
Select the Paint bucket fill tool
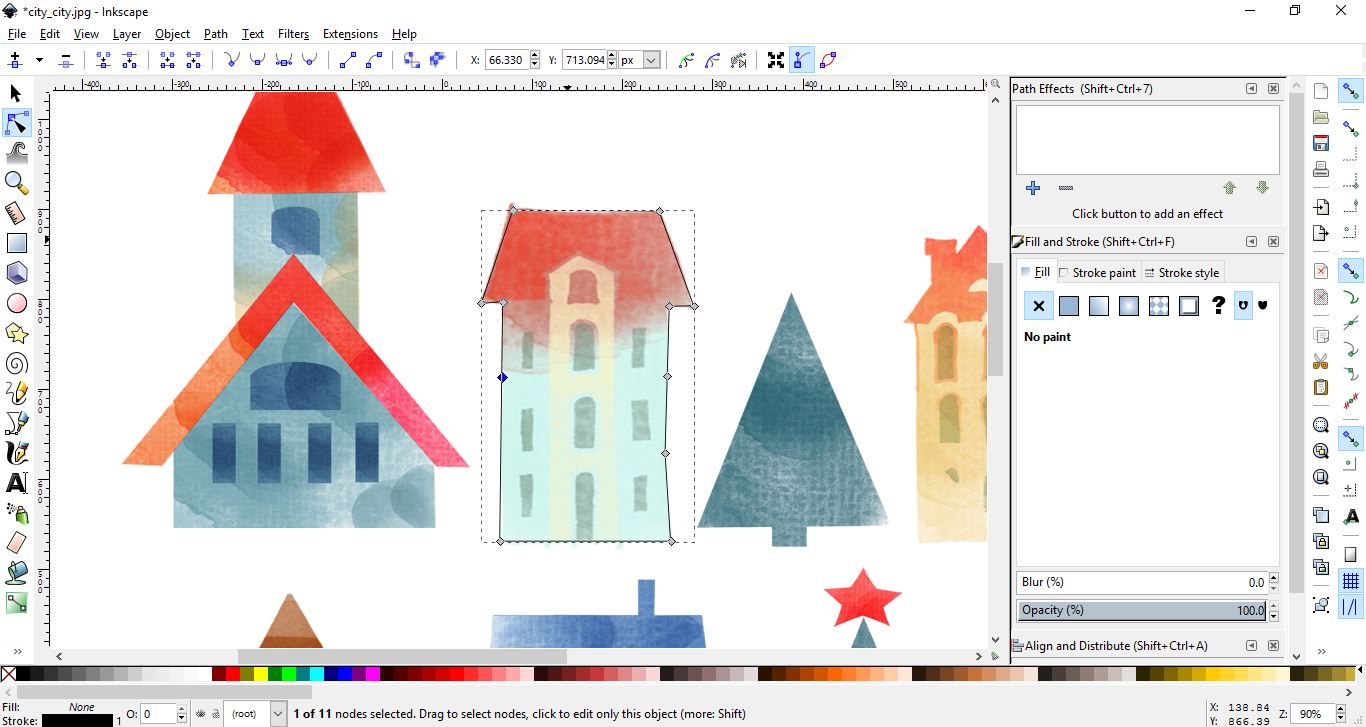point(16,573)
